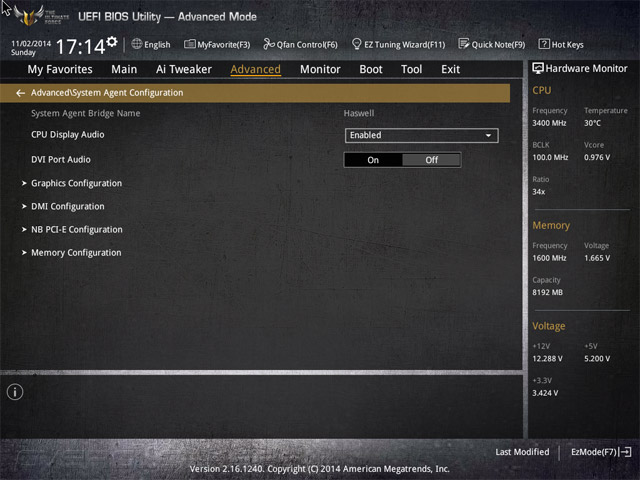Click the +3.3V 3.424 V reading
640x480 pixels.
point(545,393)
